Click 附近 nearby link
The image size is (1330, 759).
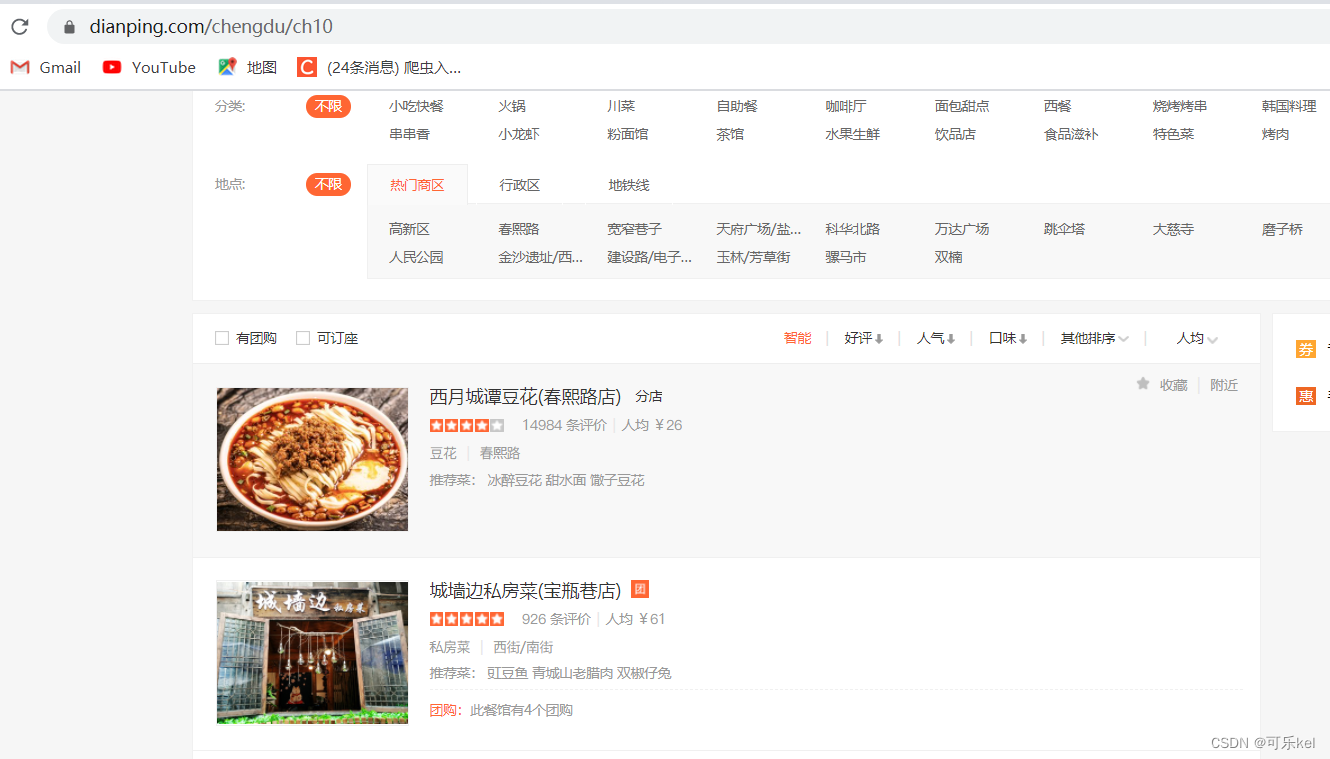pos(1224,385)
